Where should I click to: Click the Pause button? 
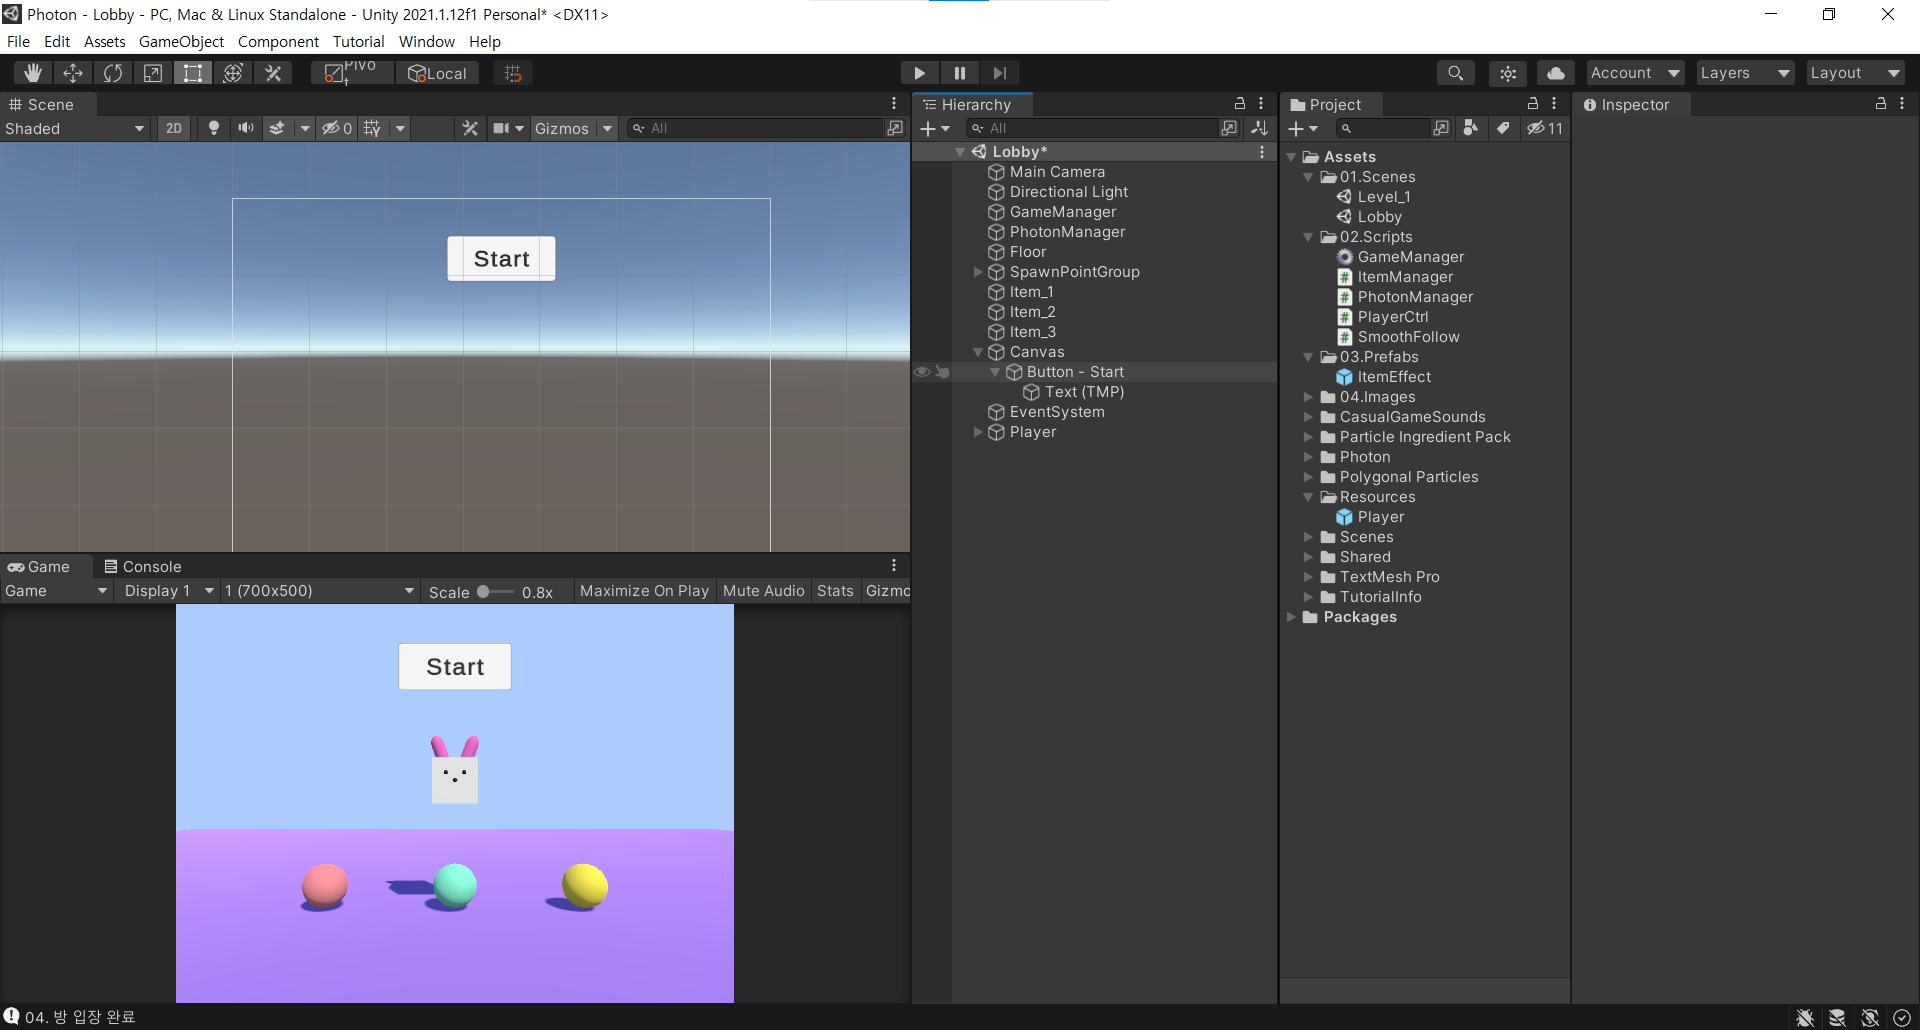pyautogui.click(x=959, y=73)
